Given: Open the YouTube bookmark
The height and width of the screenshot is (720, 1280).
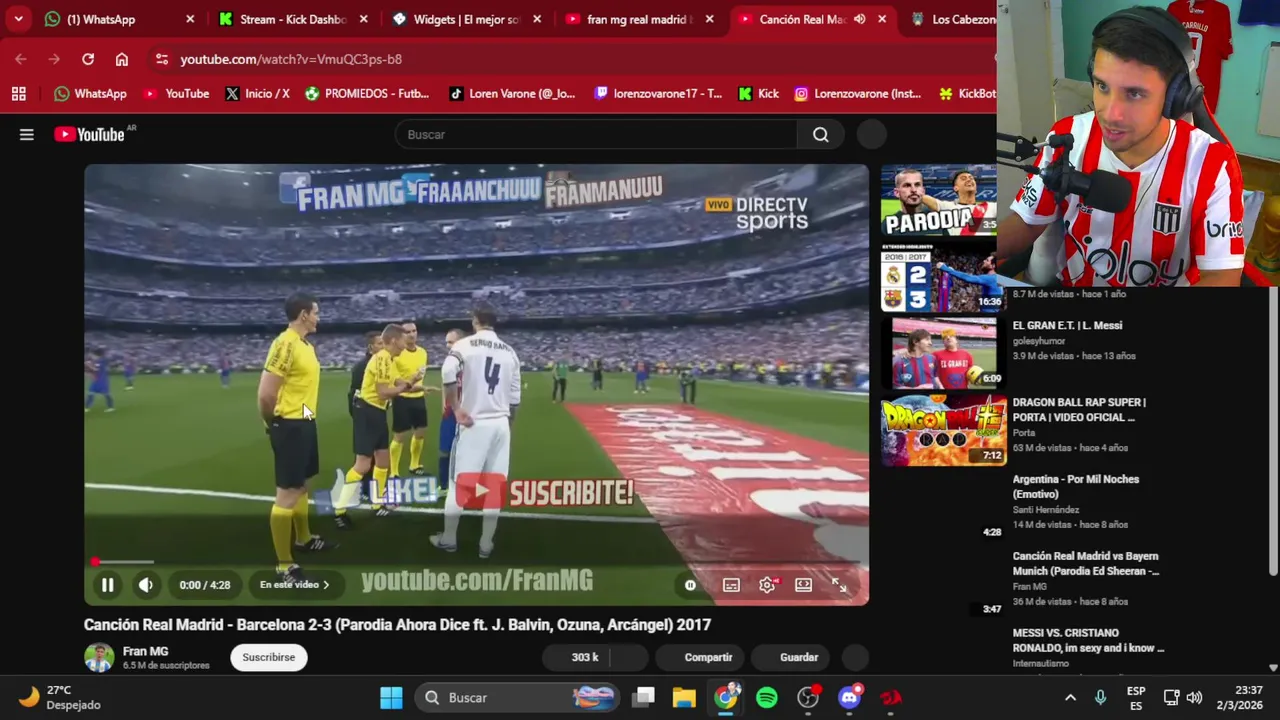Looking at the screenshot, I should [177, 93].
